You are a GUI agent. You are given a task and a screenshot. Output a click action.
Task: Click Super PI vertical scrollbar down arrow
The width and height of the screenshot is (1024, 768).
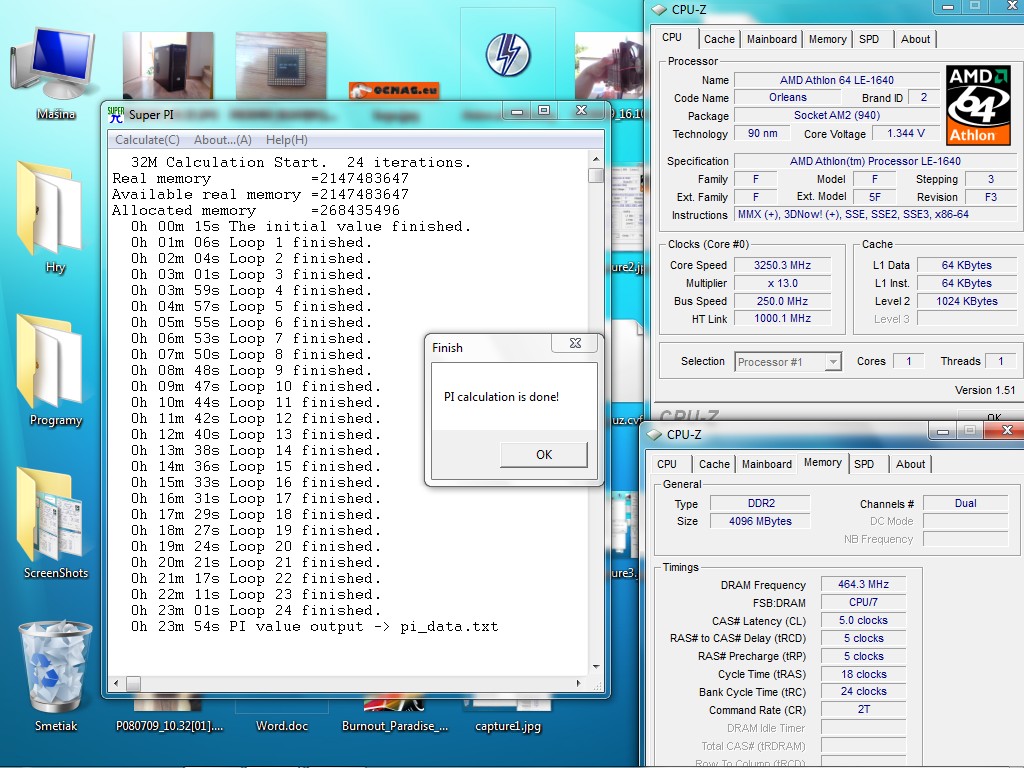(x=596, y=667)
